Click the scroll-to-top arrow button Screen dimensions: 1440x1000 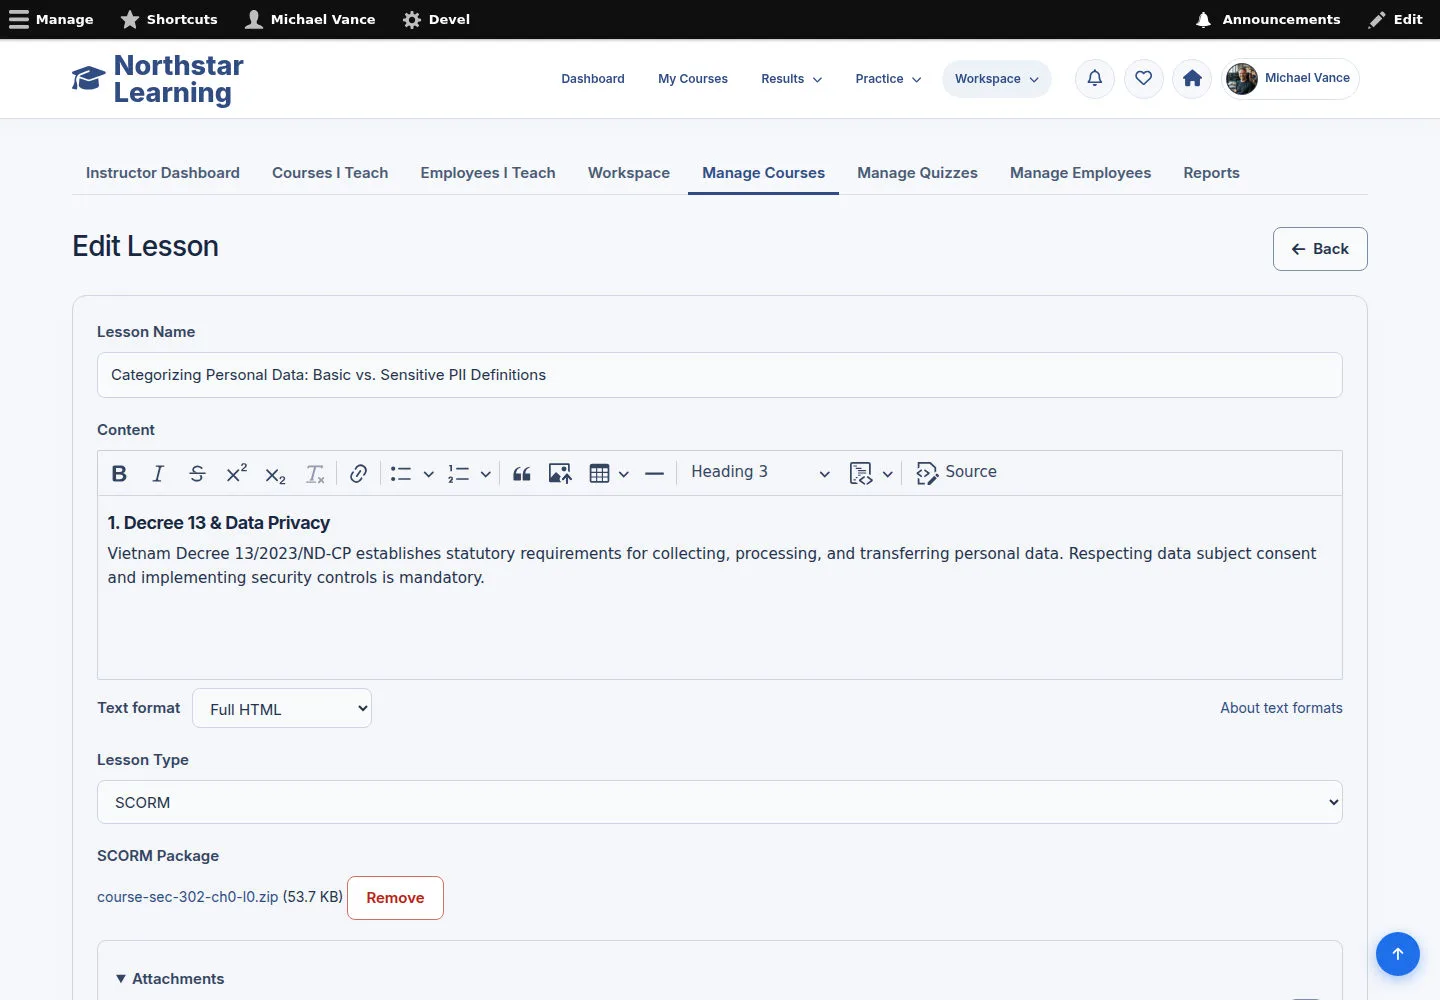(x=1398, y=954)
